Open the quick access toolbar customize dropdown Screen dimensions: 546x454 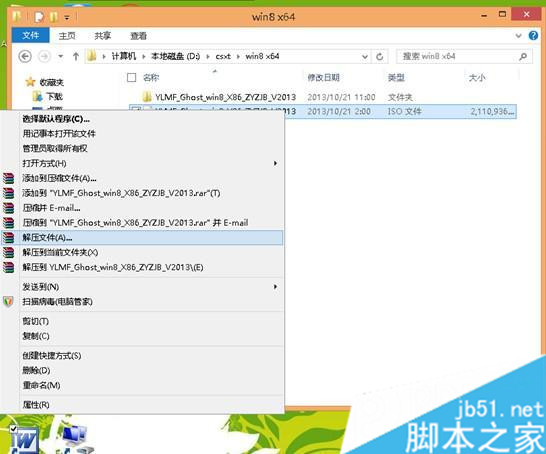[x=67, y=17]
